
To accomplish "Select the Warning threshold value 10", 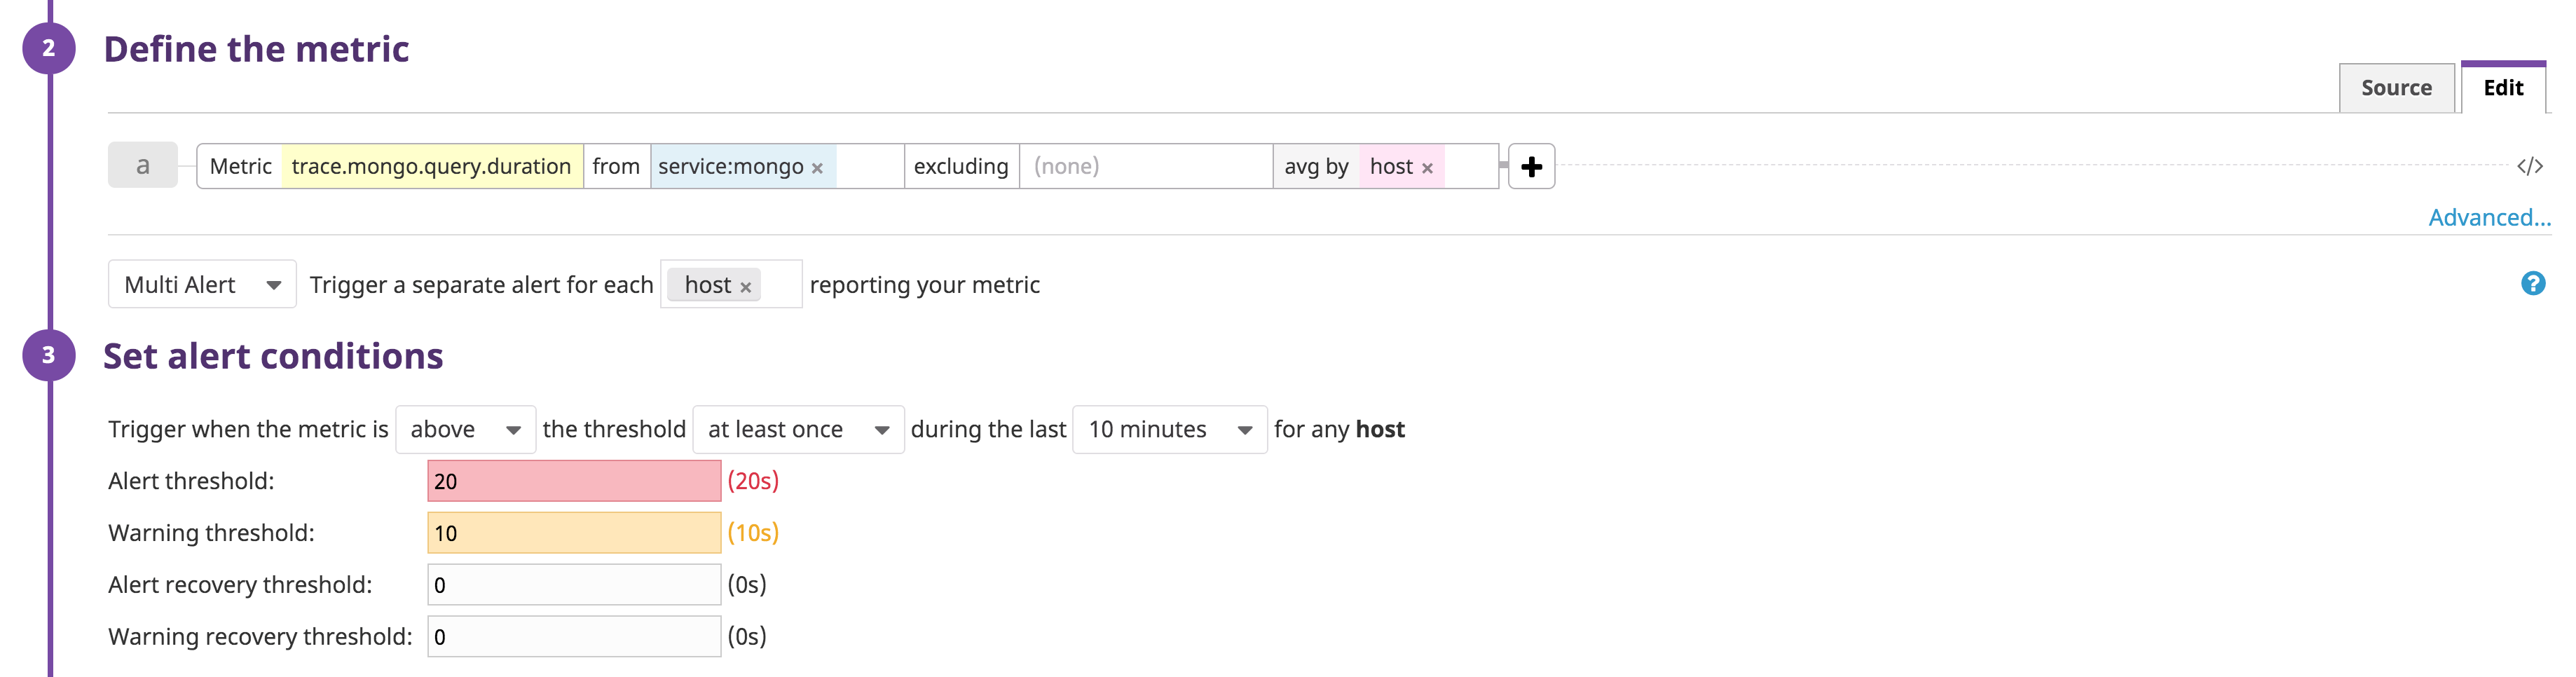I will [x=573, y=533].
